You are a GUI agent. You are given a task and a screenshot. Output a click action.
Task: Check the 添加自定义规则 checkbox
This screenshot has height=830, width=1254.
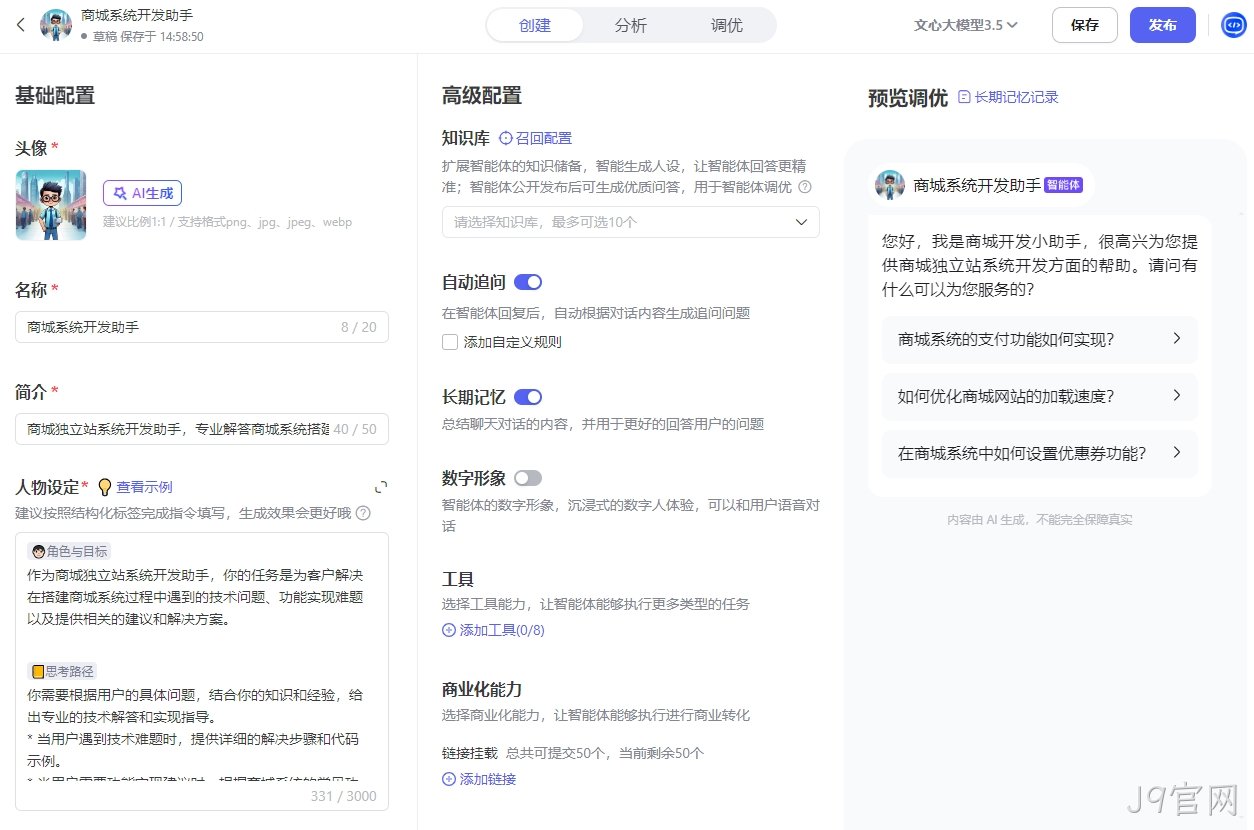click(x=450, y=342)
